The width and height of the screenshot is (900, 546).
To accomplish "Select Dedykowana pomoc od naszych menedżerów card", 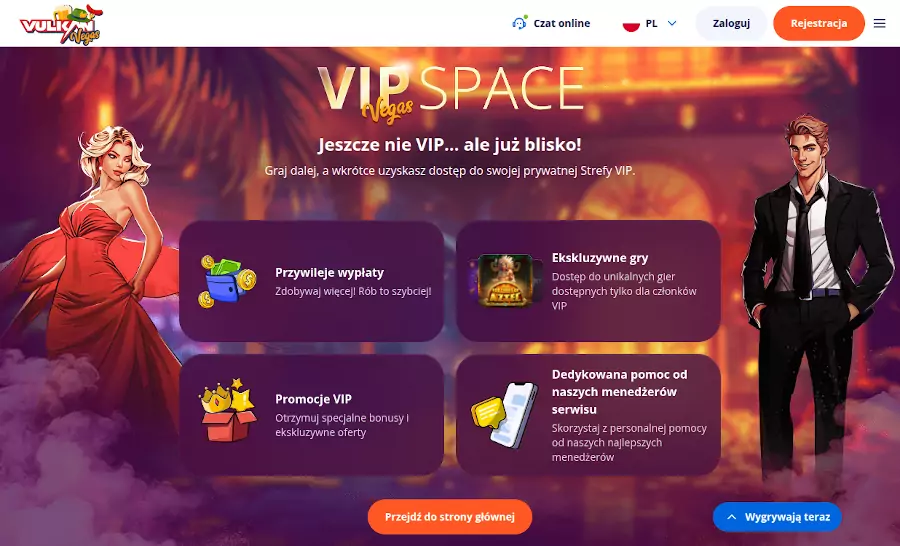I will tap(588, 415).
